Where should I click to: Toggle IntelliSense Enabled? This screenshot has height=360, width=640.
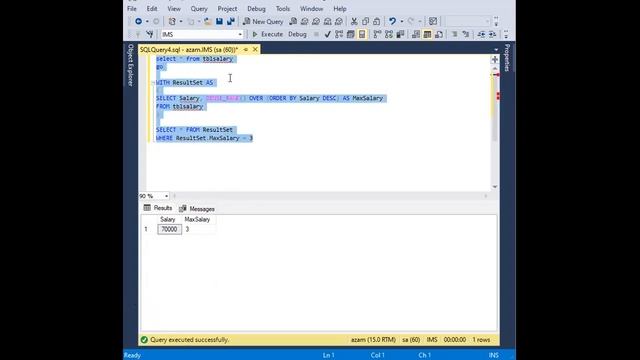pyautogui.click(x=362, y=34)
